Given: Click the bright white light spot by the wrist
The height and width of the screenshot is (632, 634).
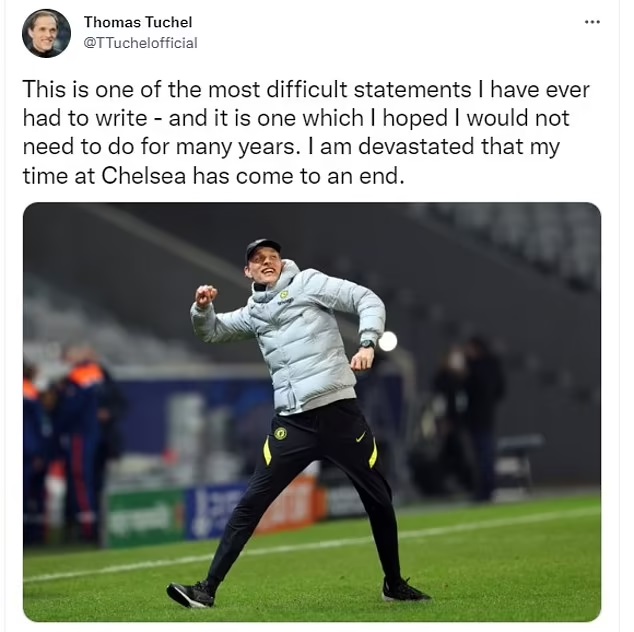Looking at the screenshot, I should tap(387, 341).
